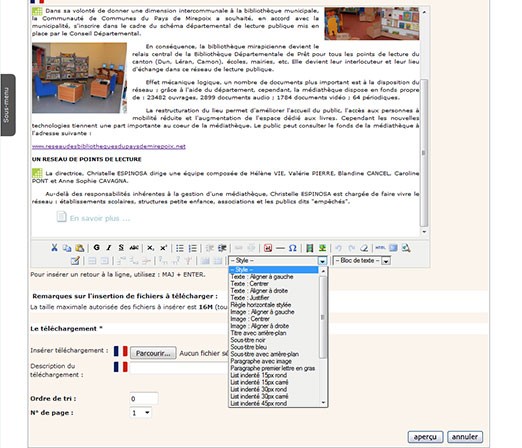Choose 'Règle horizontale stylée' option
Viewport: 522px width, 448px height.
click(x=261, y=305)
